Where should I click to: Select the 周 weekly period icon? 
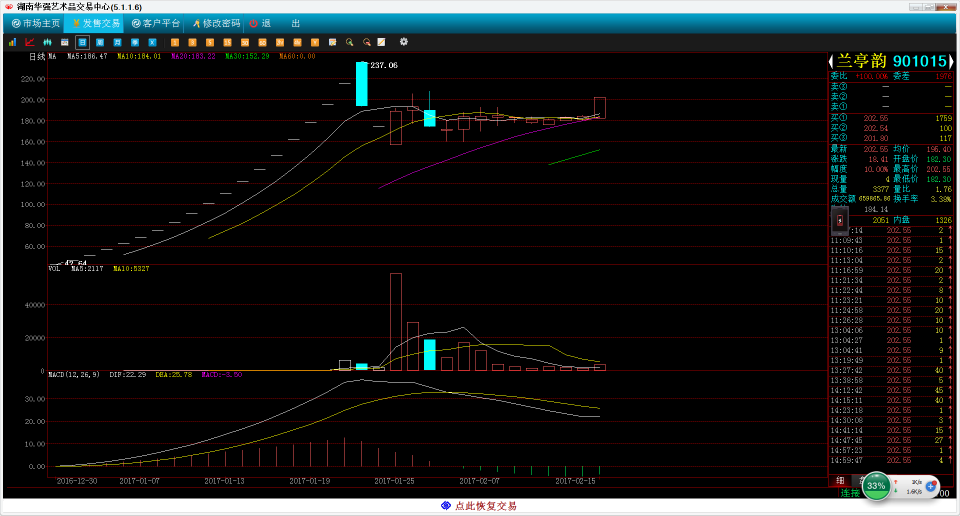click(x=100, y=42)
